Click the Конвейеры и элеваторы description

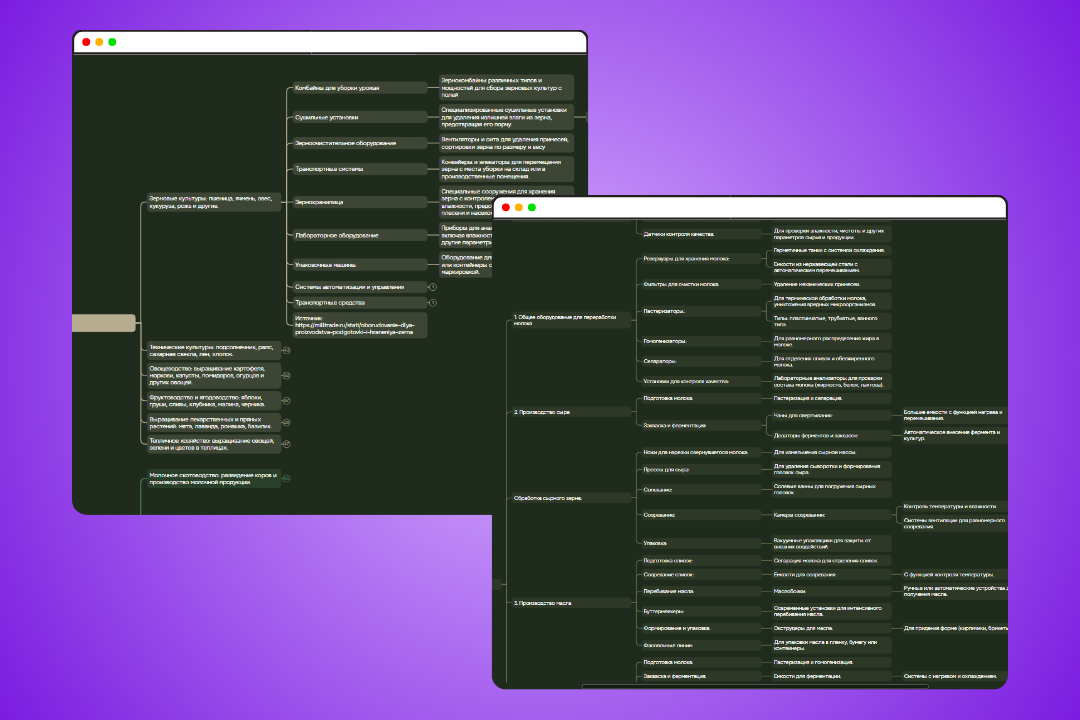click(x=506, y=169)
